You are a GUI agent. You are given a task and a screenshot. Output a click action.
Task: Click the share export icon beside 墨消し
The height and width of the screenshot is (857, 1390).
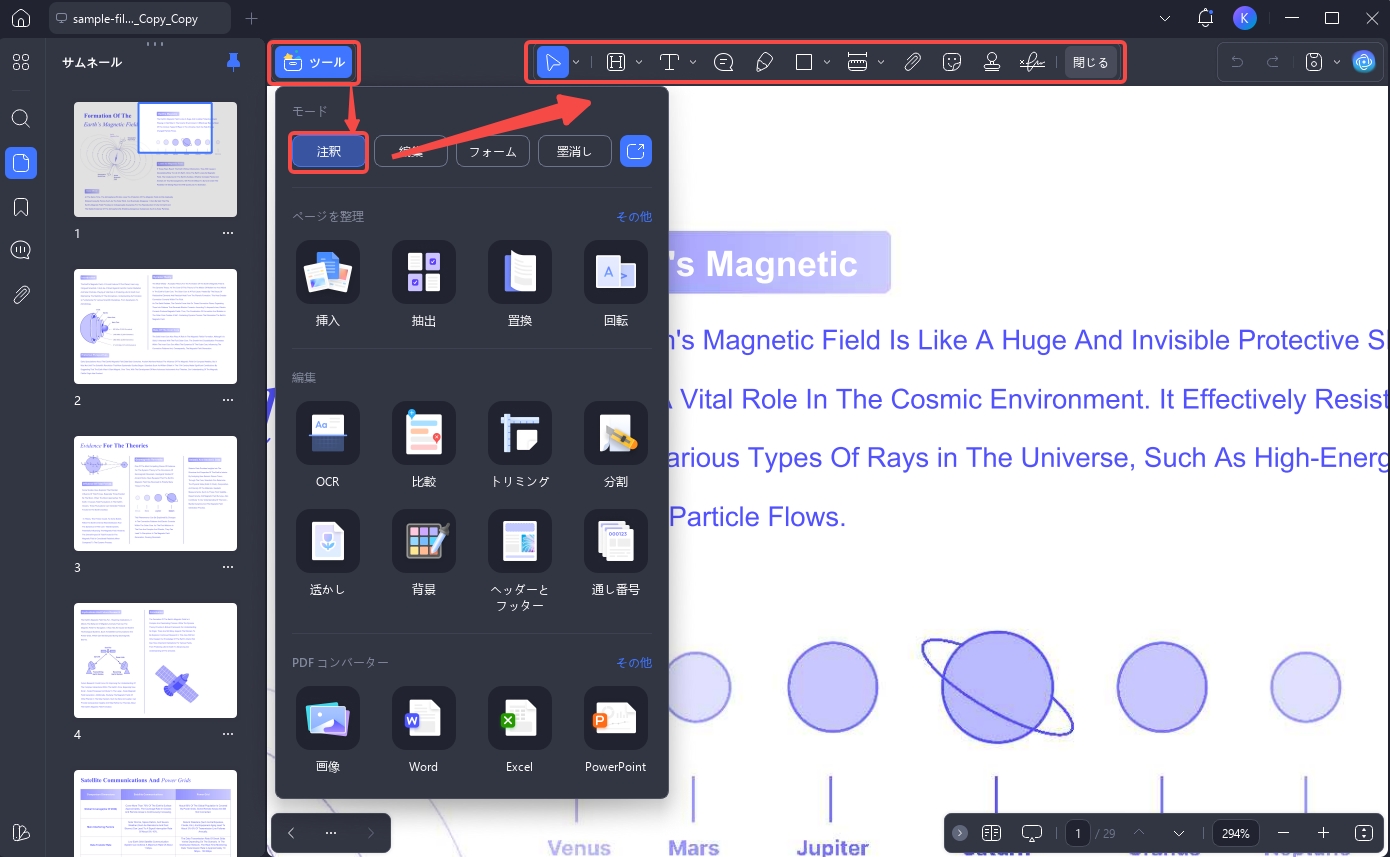point(636,152)
